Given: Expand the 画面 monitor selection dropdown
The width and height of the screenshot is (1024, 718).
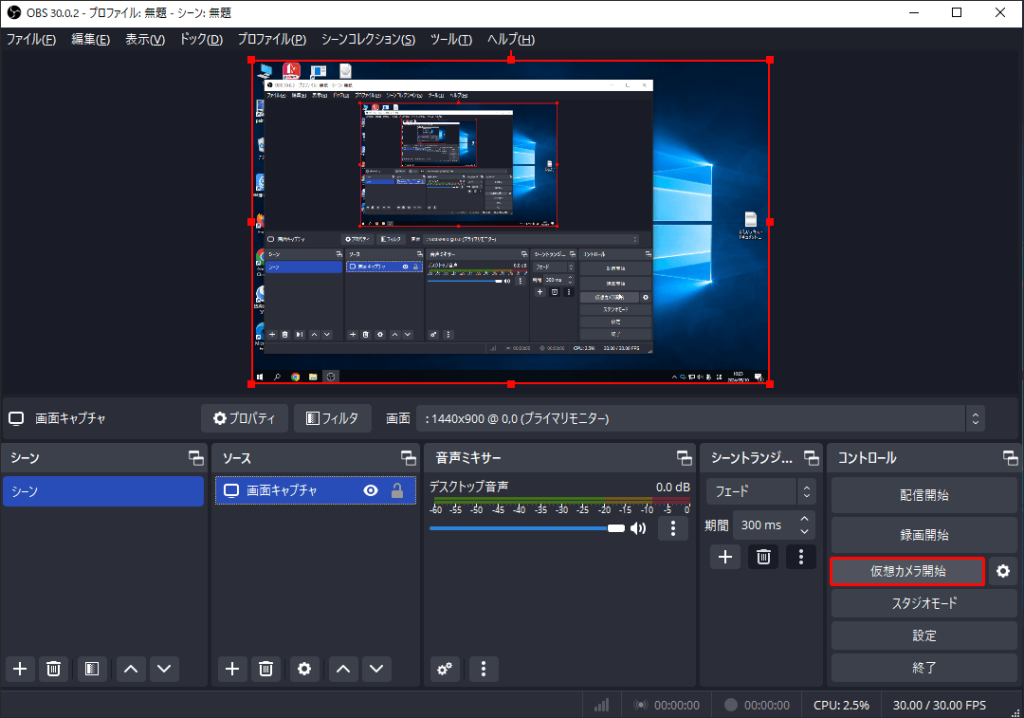Looking at the screenshot, I should coord(976,418).
